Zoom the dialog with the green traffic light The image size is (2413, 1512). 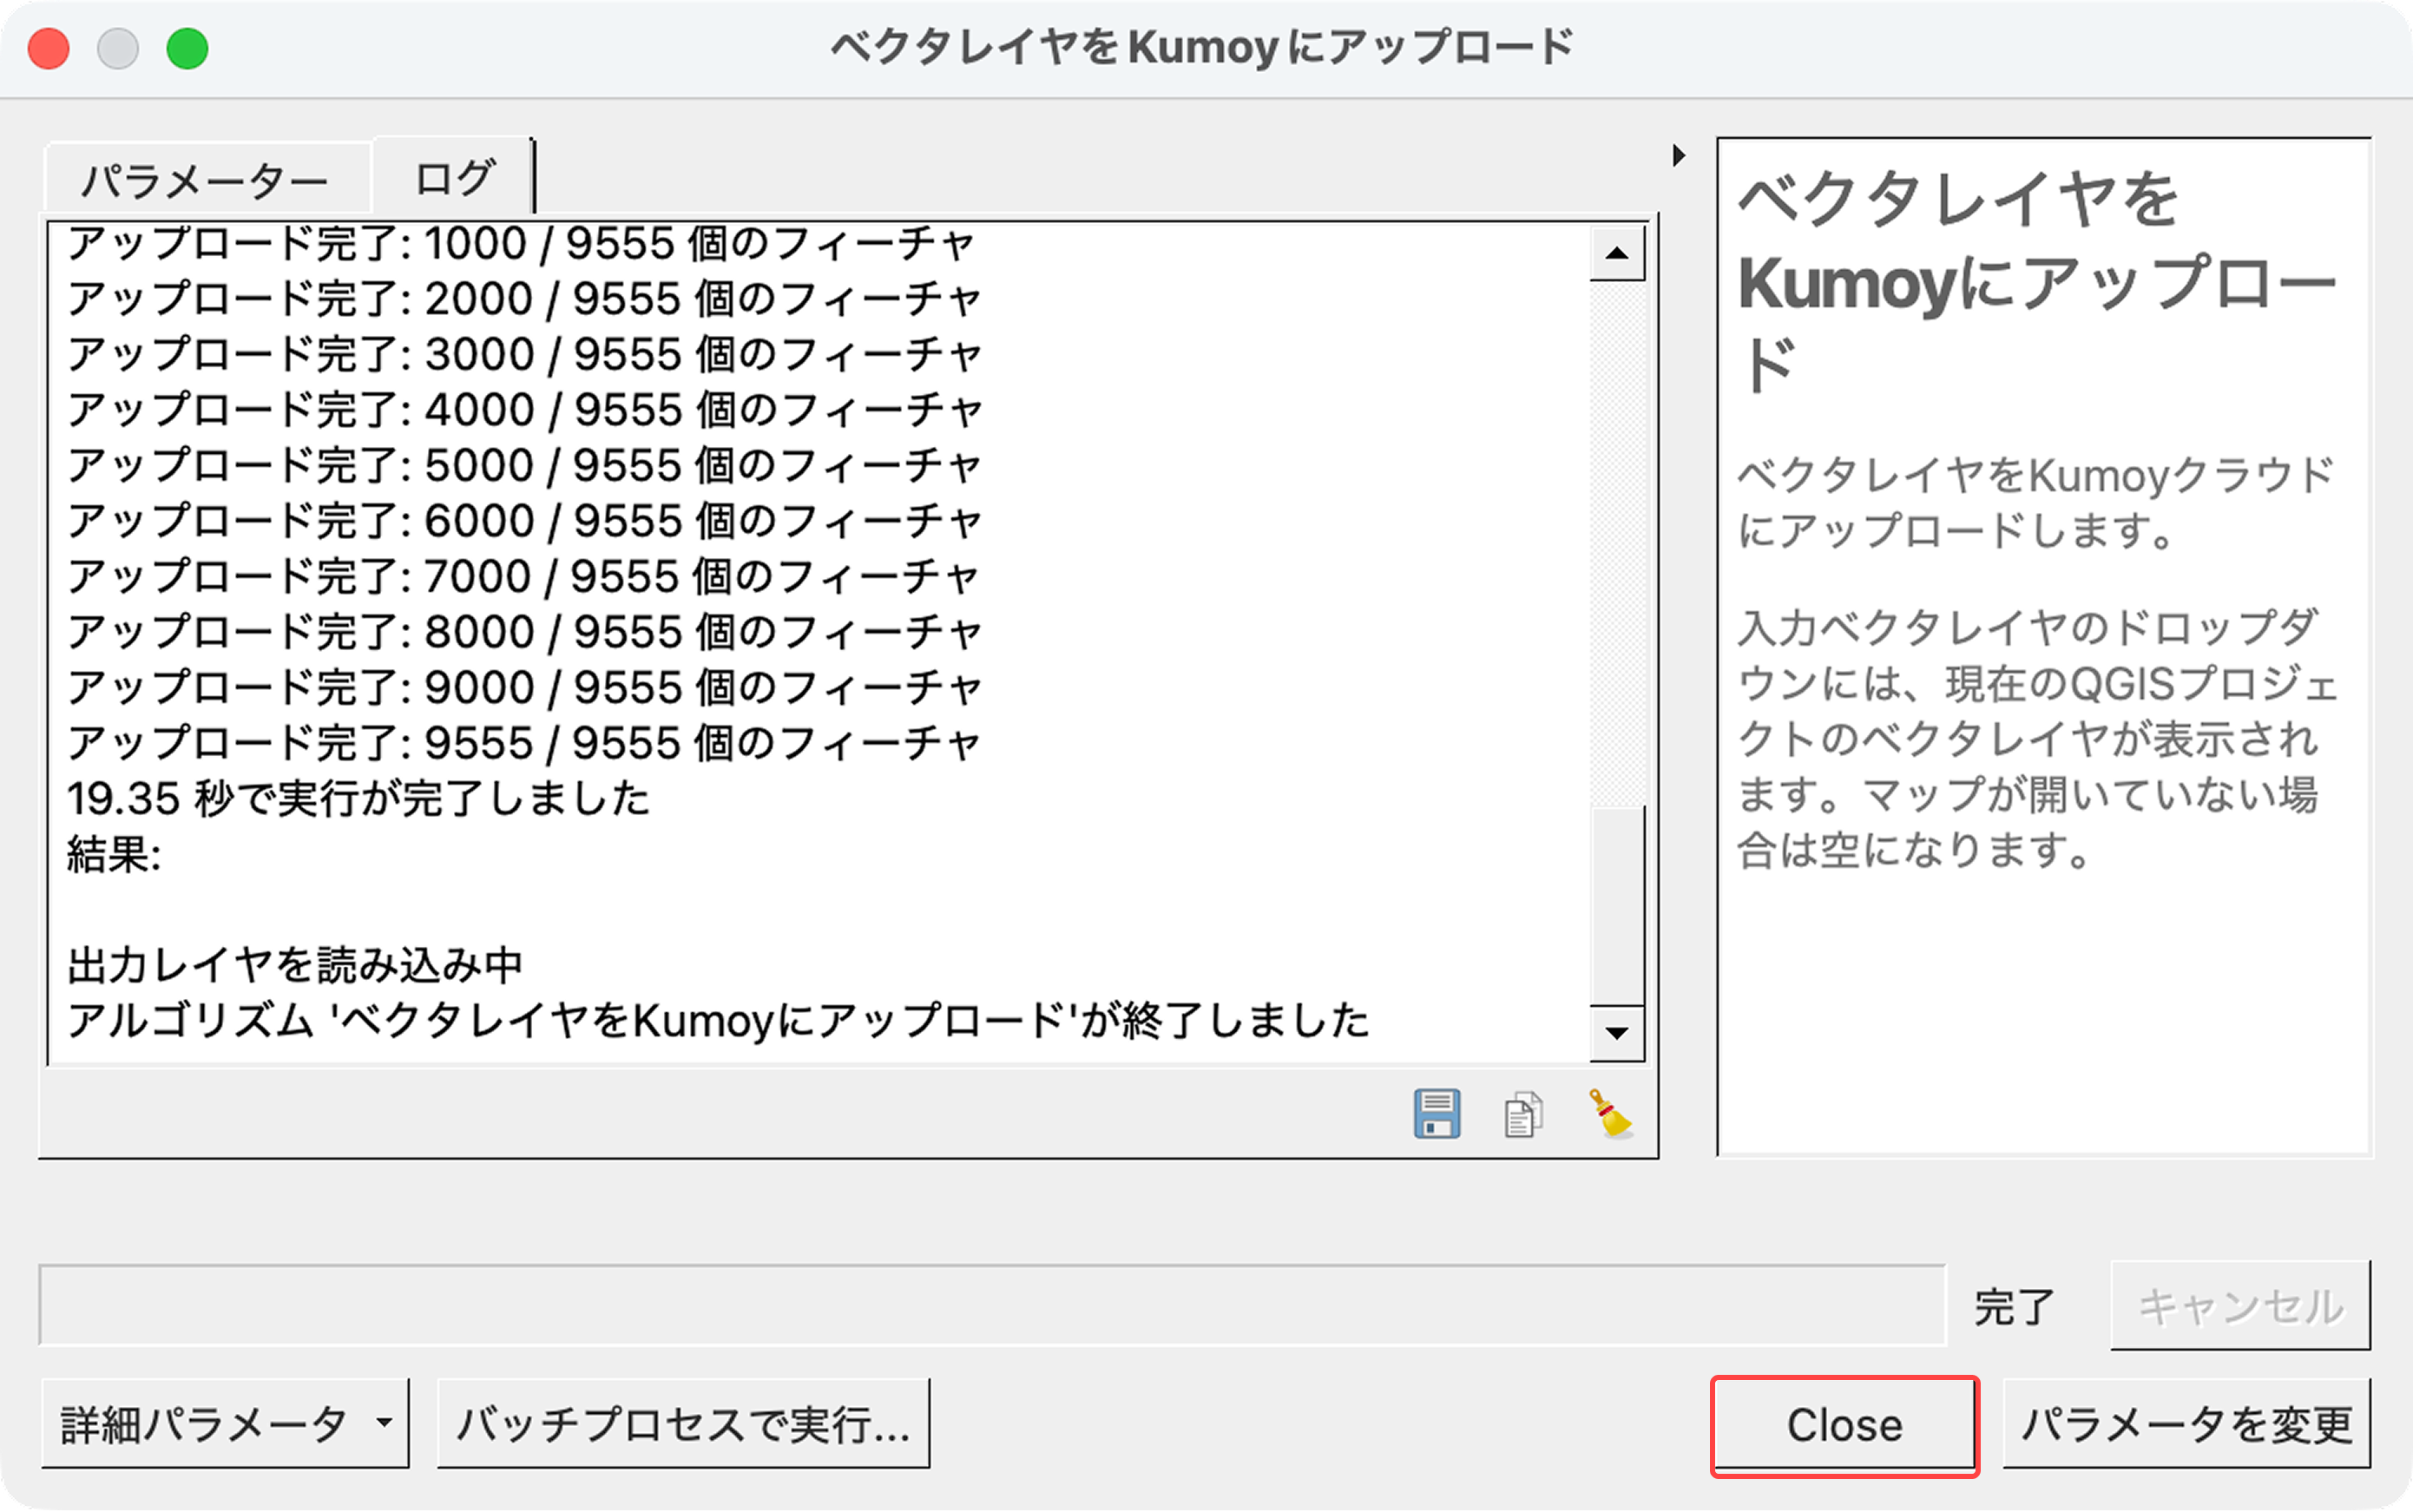pos(186,46)
